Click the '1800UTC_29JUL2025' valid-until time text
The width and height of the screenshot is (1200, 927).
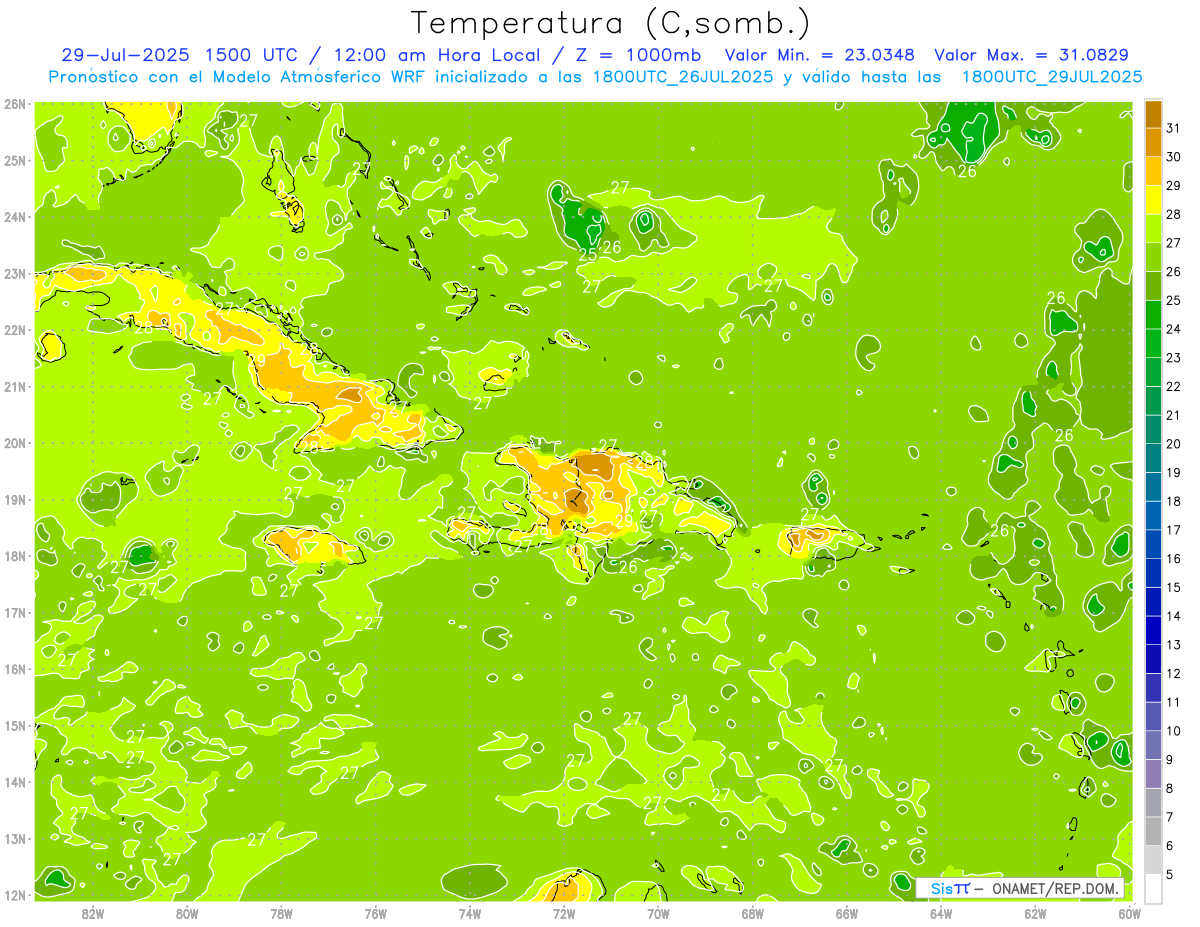pos(1052,76)
